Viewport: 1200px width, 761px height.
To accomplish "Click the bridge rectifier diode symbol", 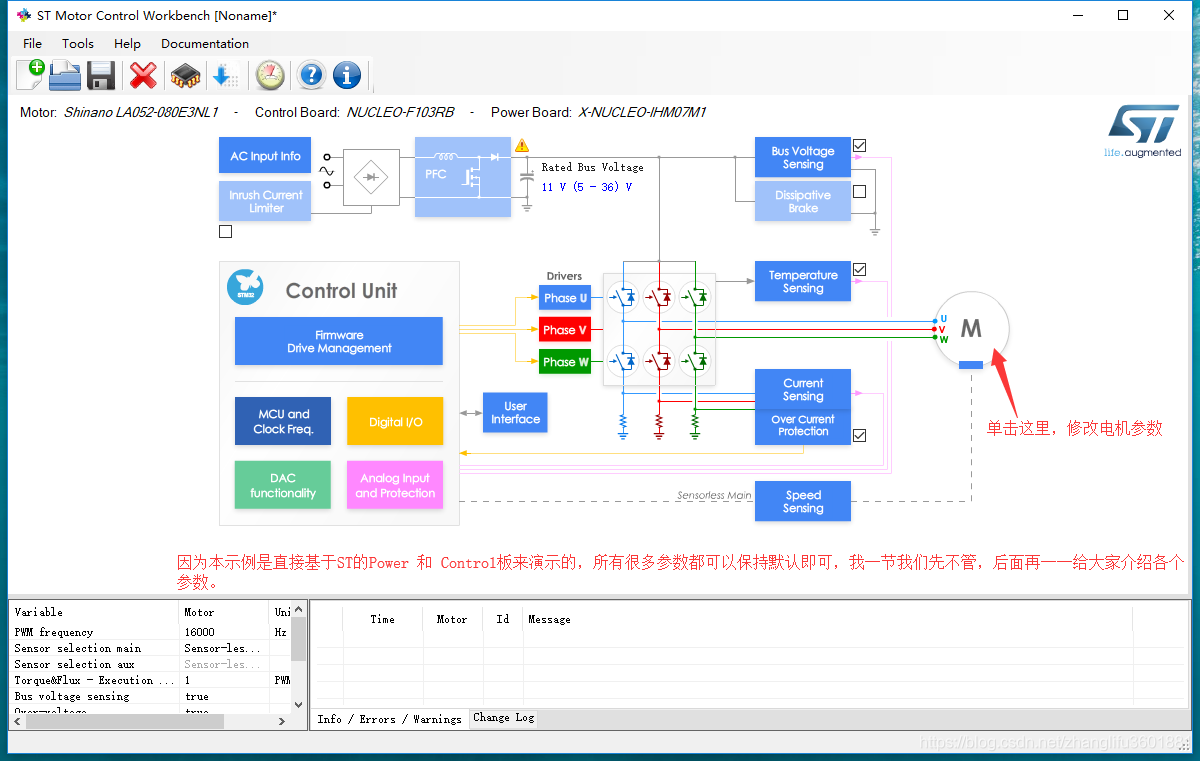I will (x=371, y=178).
